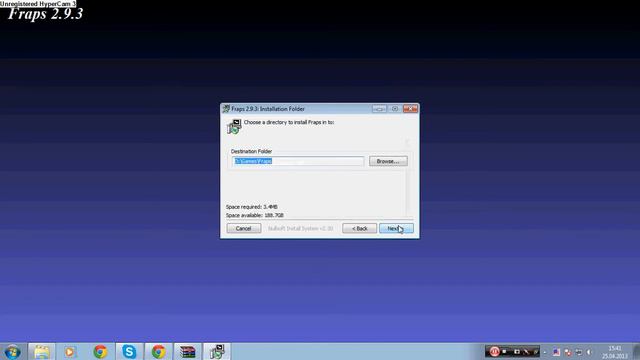The image size is (640, 360).
Task: Open the WinRAR taskbar icon
Action: coord(187,351)
